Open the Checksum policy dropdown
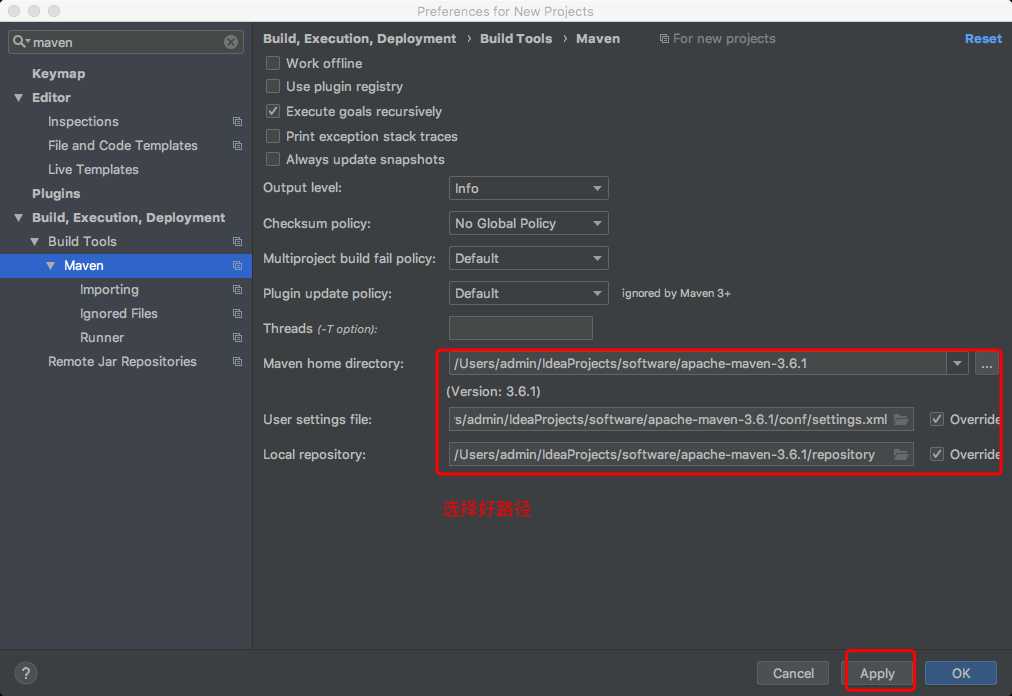The image size is (1012, 696). [529, 223]
